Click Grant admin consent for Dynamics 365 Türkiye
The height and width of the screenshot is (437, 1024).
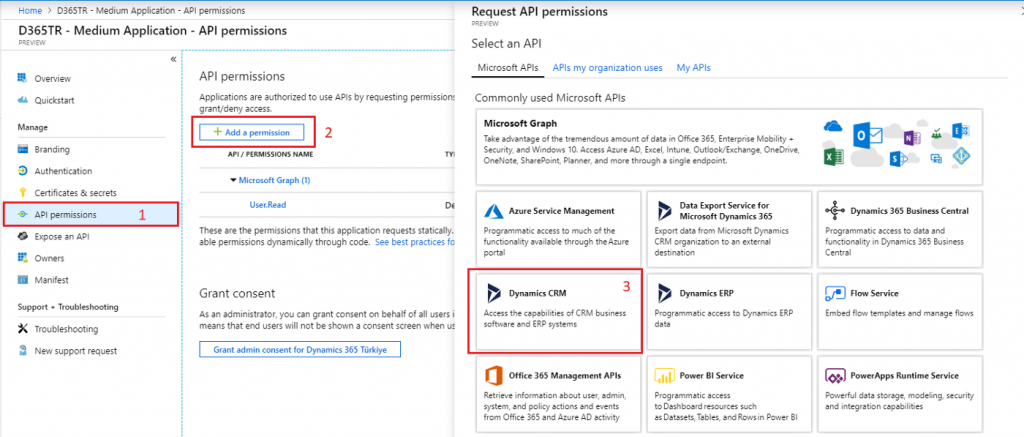pos(300,349)
